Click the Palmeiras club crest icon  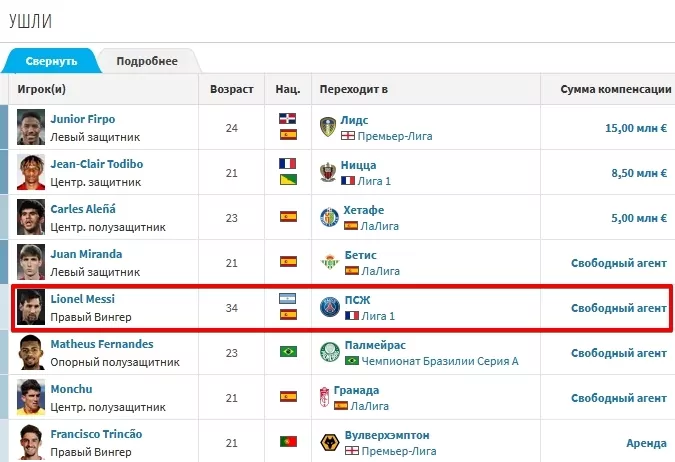pyautogui.click(x=327, y=353)
